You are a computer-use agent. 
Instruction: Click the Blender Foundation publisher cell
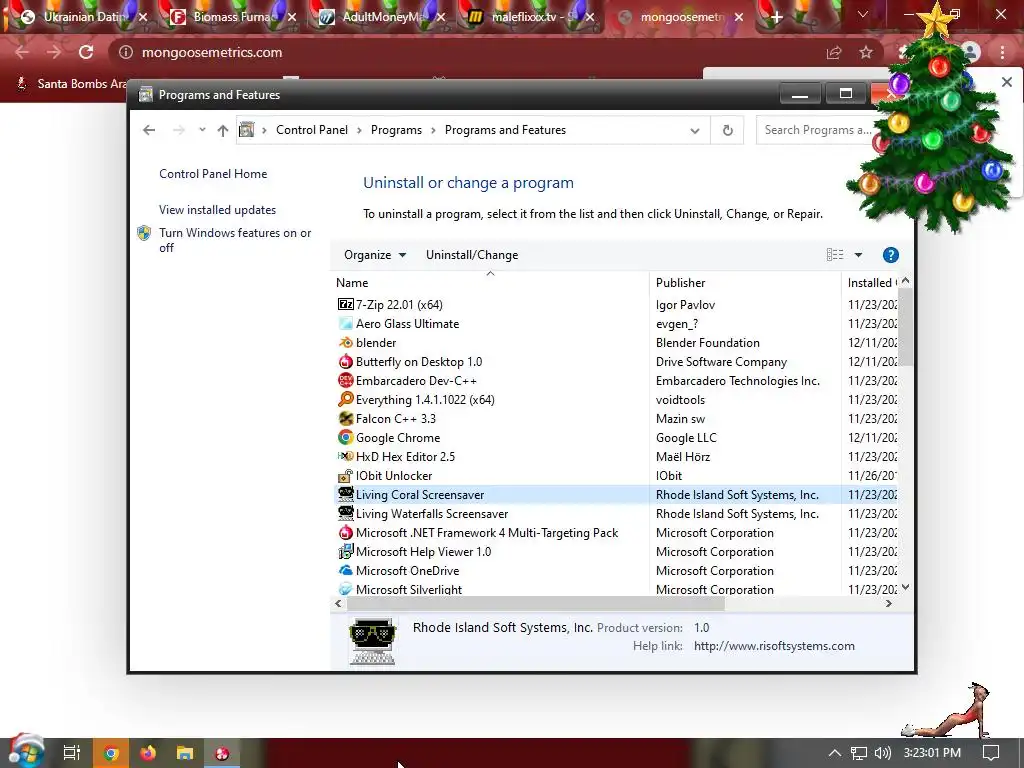point(707,342)
